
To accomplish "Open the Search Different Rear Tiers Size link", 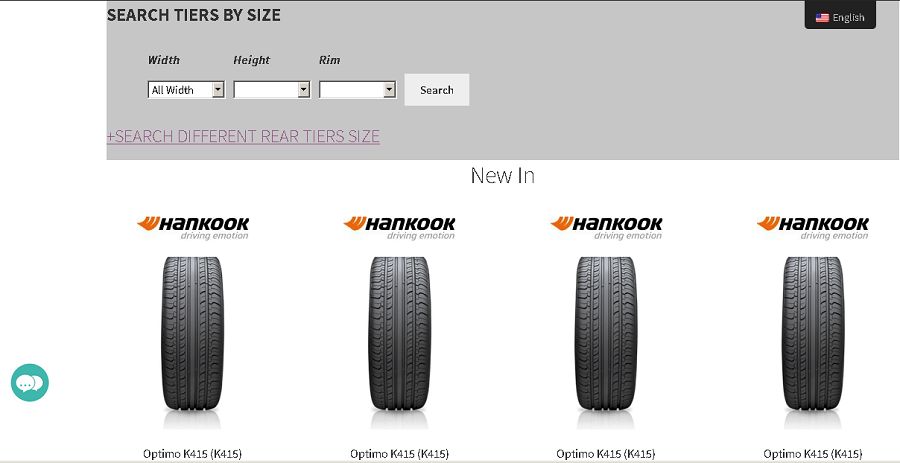I will tap(243, 137).
